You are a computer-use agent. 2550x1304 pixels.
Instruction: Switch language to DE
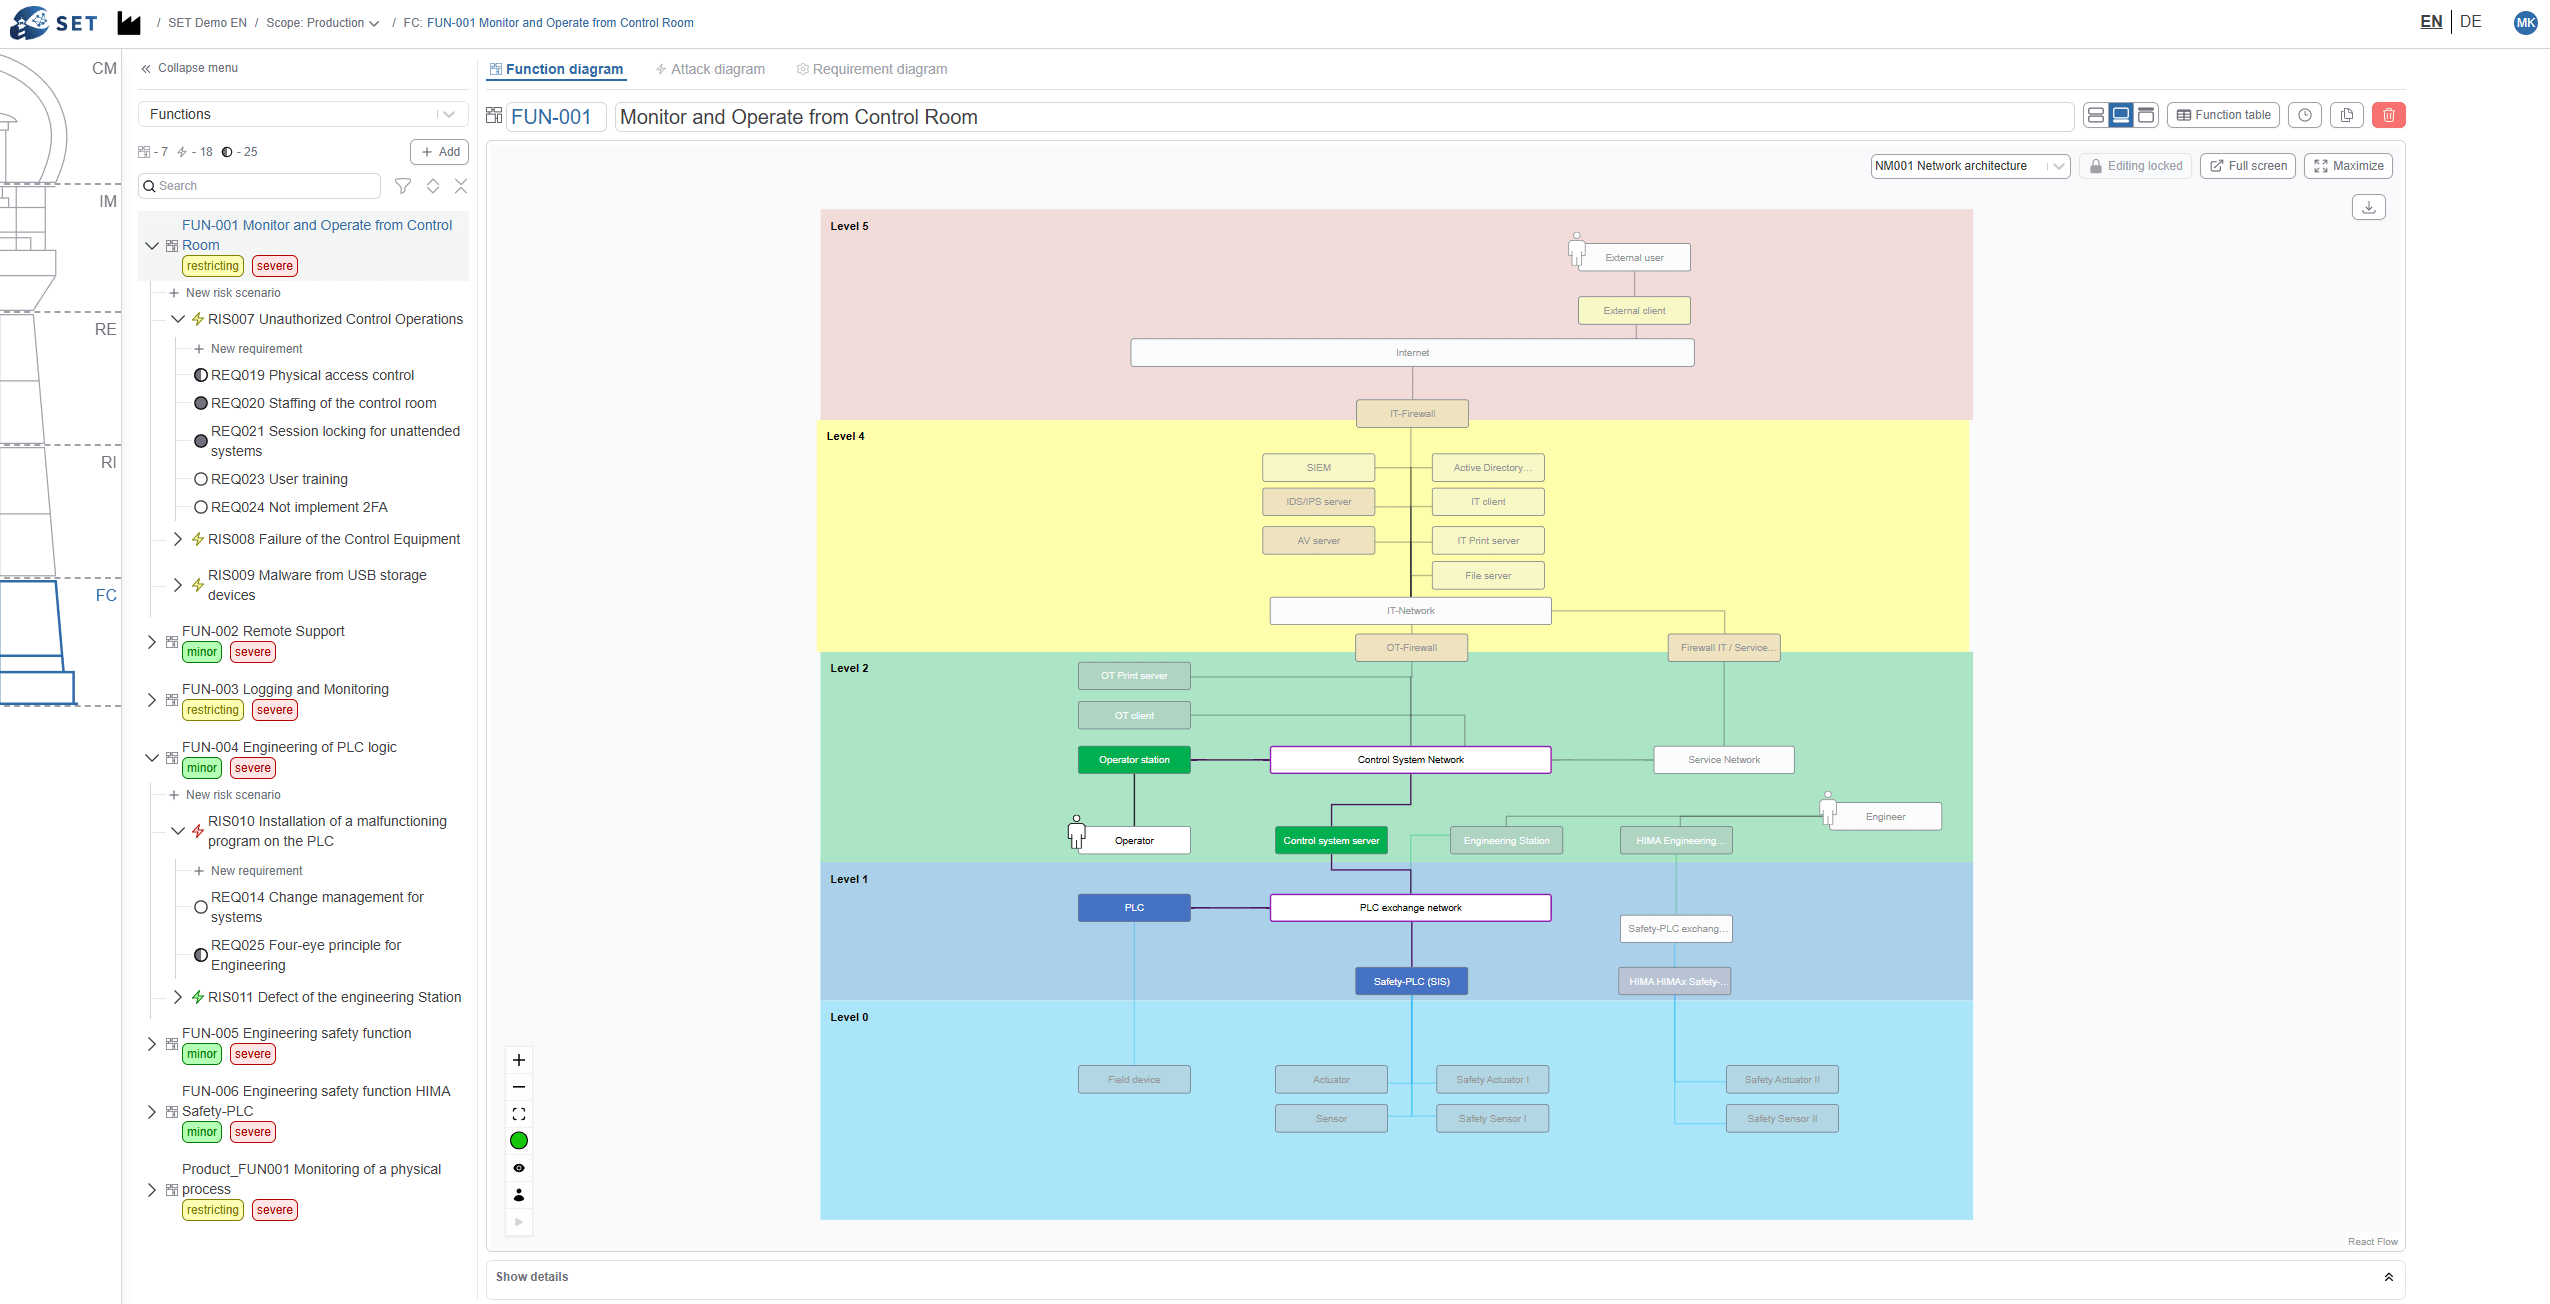click(2470, 22)
